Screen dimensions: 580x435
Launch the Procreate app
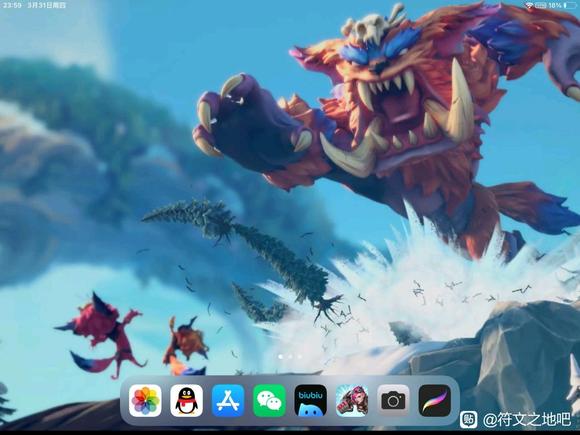pyautogui.click(x=435, y=401)
